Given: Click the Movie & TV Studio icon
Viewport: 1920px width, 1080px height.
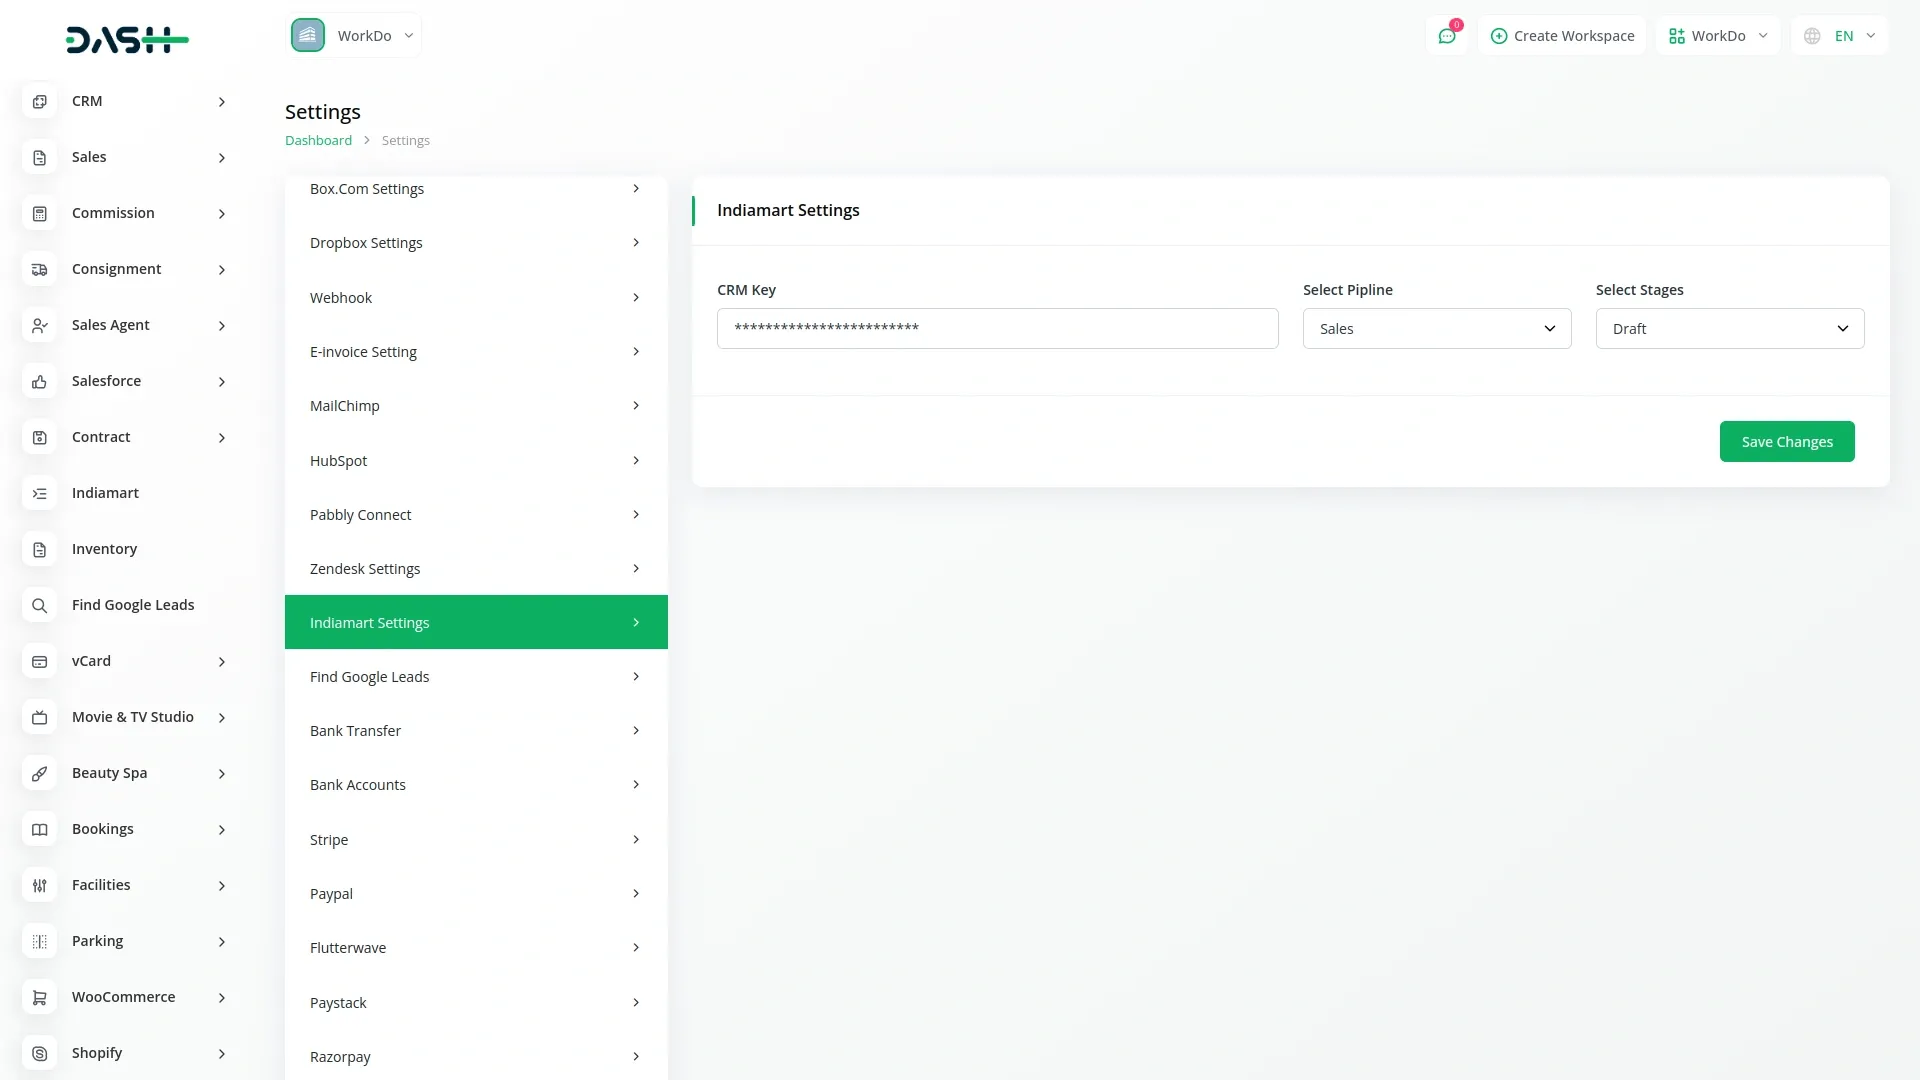Looking at the screenshot, I should click(39, 717).
